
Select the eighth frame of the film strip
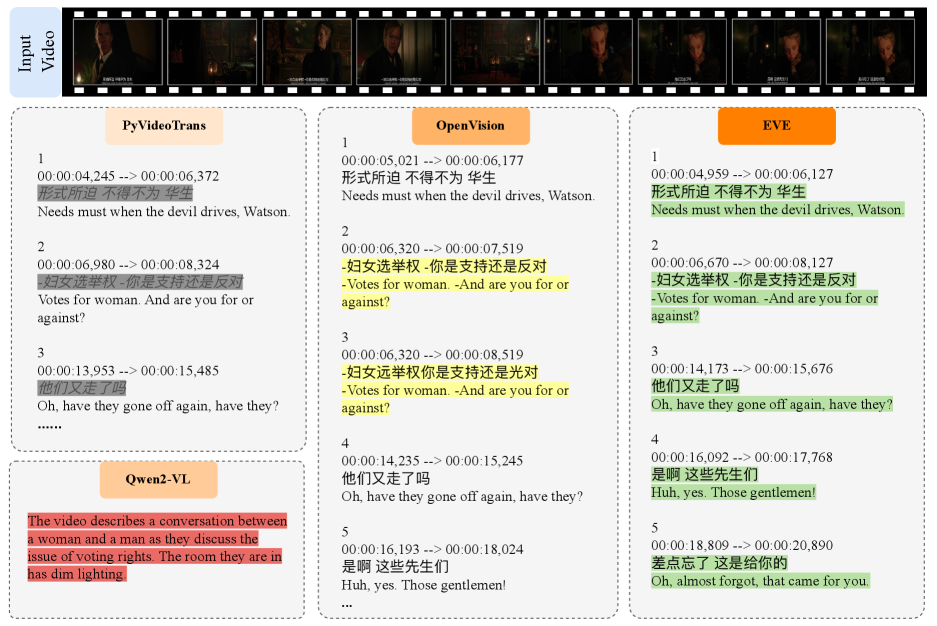click(x=776, y=52)
